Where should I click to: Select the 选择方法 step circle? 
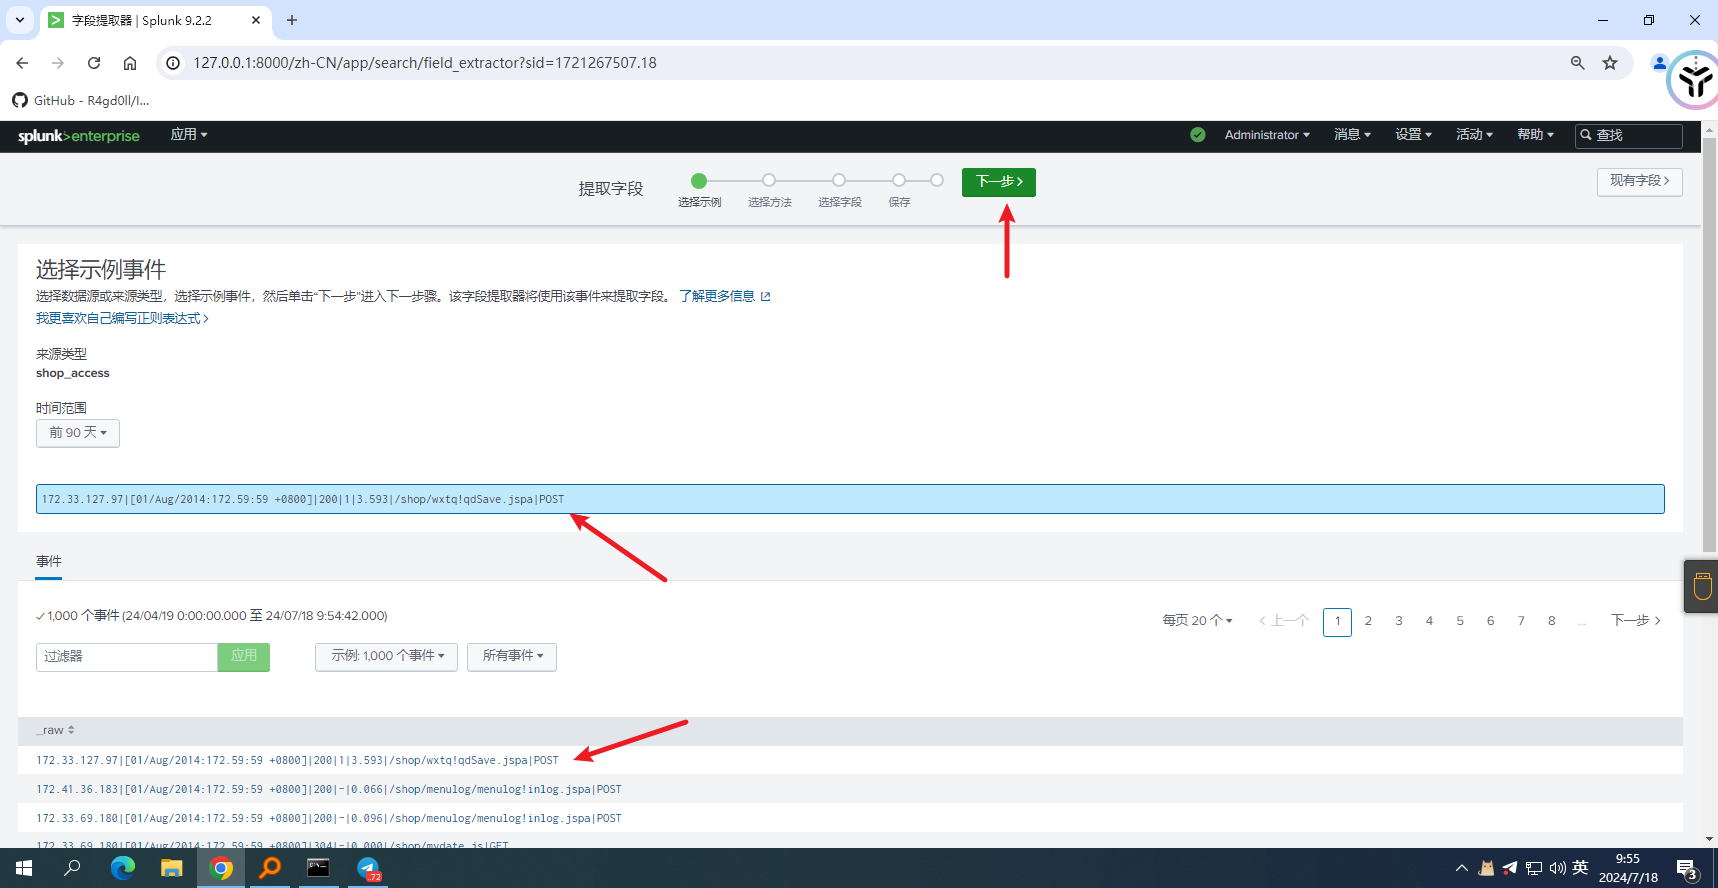(769, 181)
